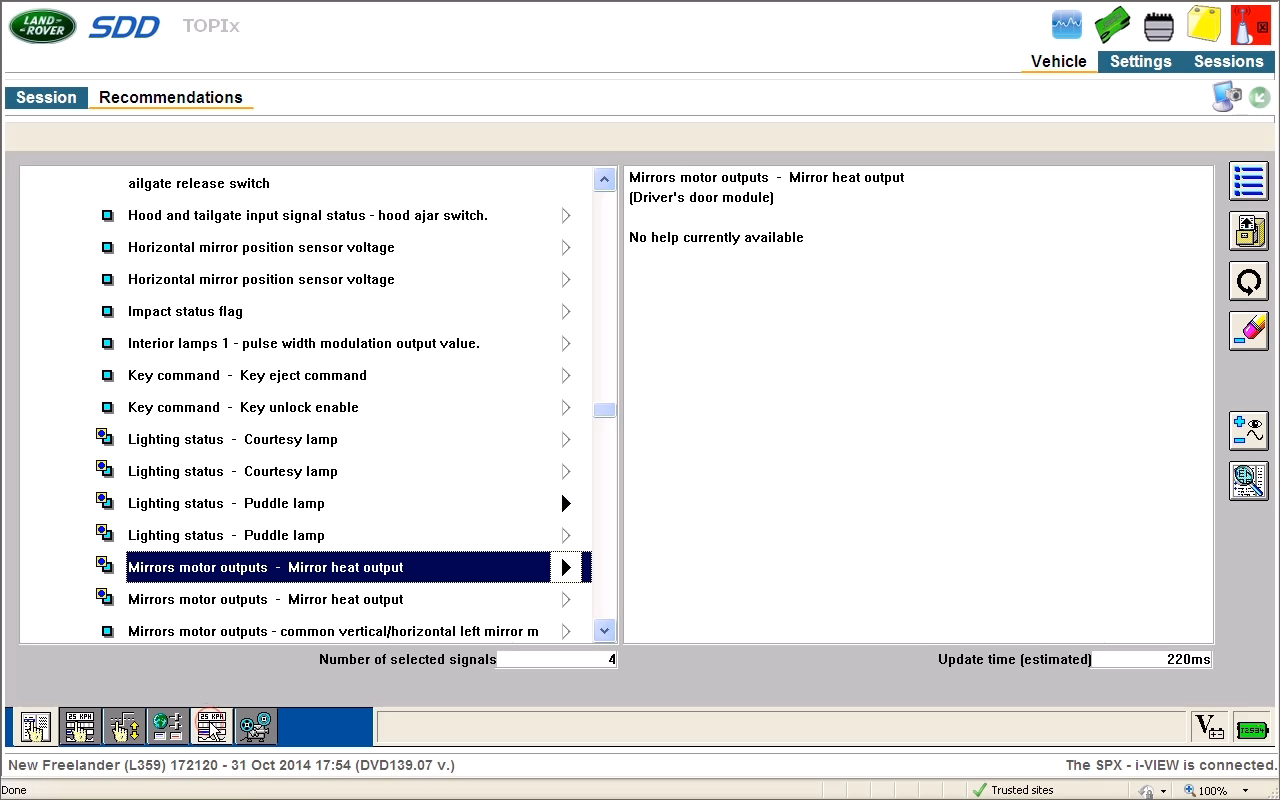
Task: Click the green battery status icon
Action: (1252, 729)
